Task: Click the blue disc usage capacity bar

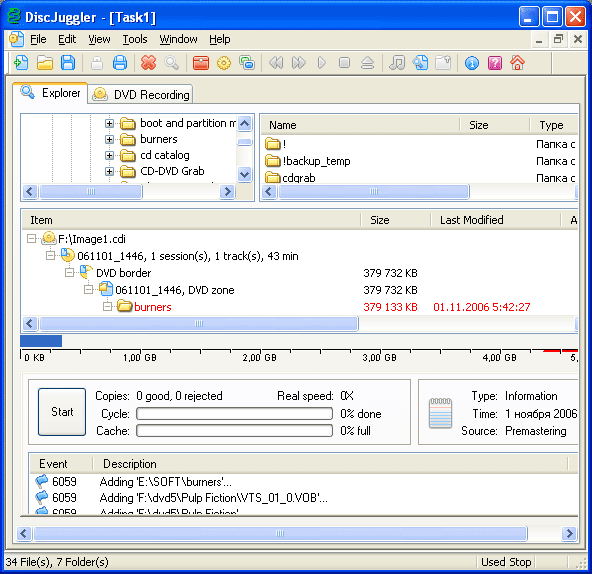Action: click(x=41, y=341)
